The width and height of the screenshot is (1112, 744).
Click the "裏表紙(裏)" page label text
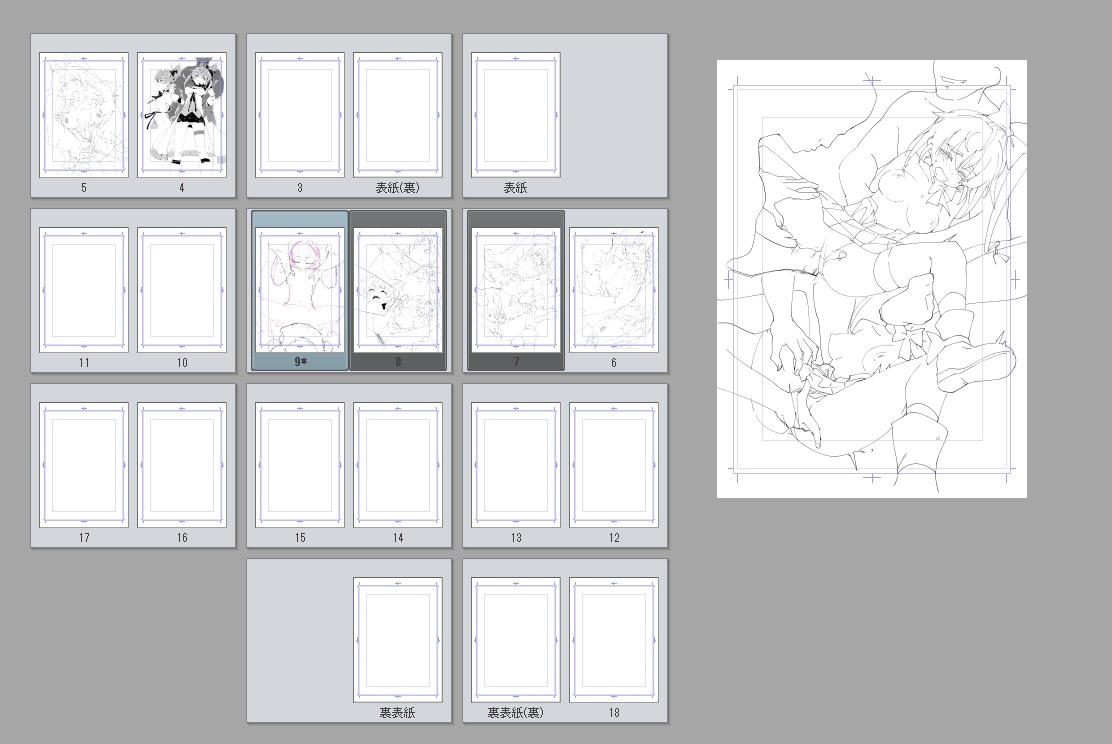pyautogui.click(x=516, y=713)
